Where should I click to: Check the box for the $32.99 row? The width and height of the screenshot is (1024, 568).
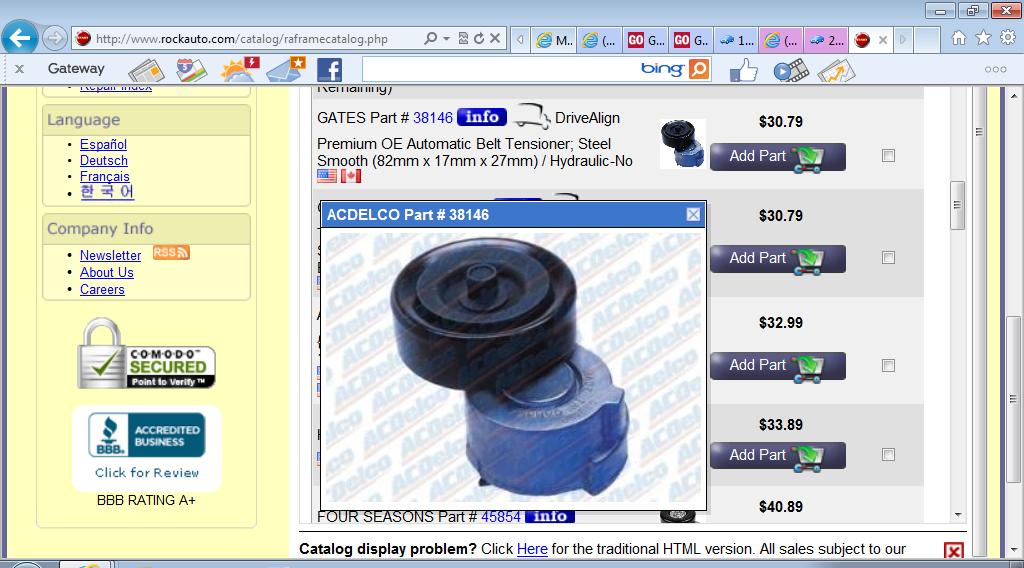(888, 366)
